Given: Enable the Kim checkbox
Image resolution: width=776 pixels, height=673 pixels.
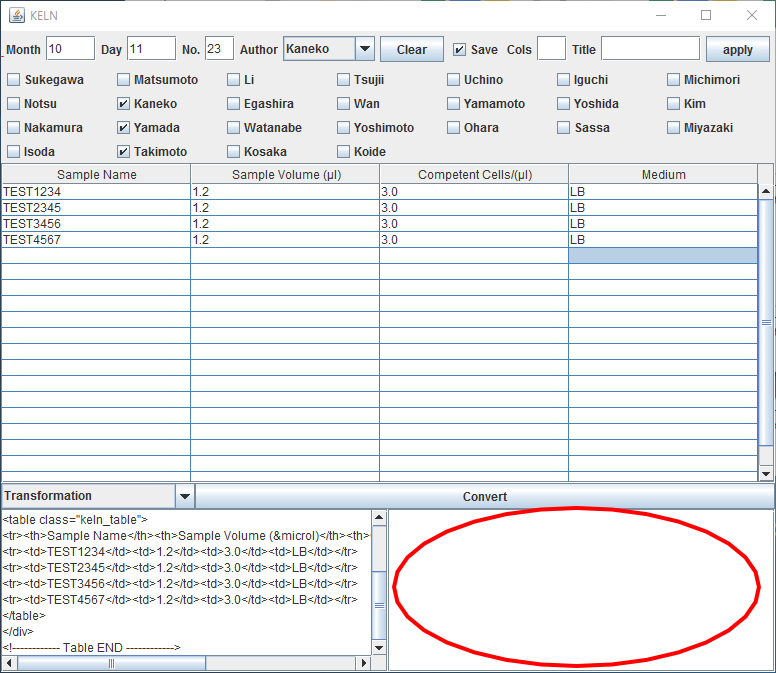Looking at the screenshot, I should click(673, 103).
